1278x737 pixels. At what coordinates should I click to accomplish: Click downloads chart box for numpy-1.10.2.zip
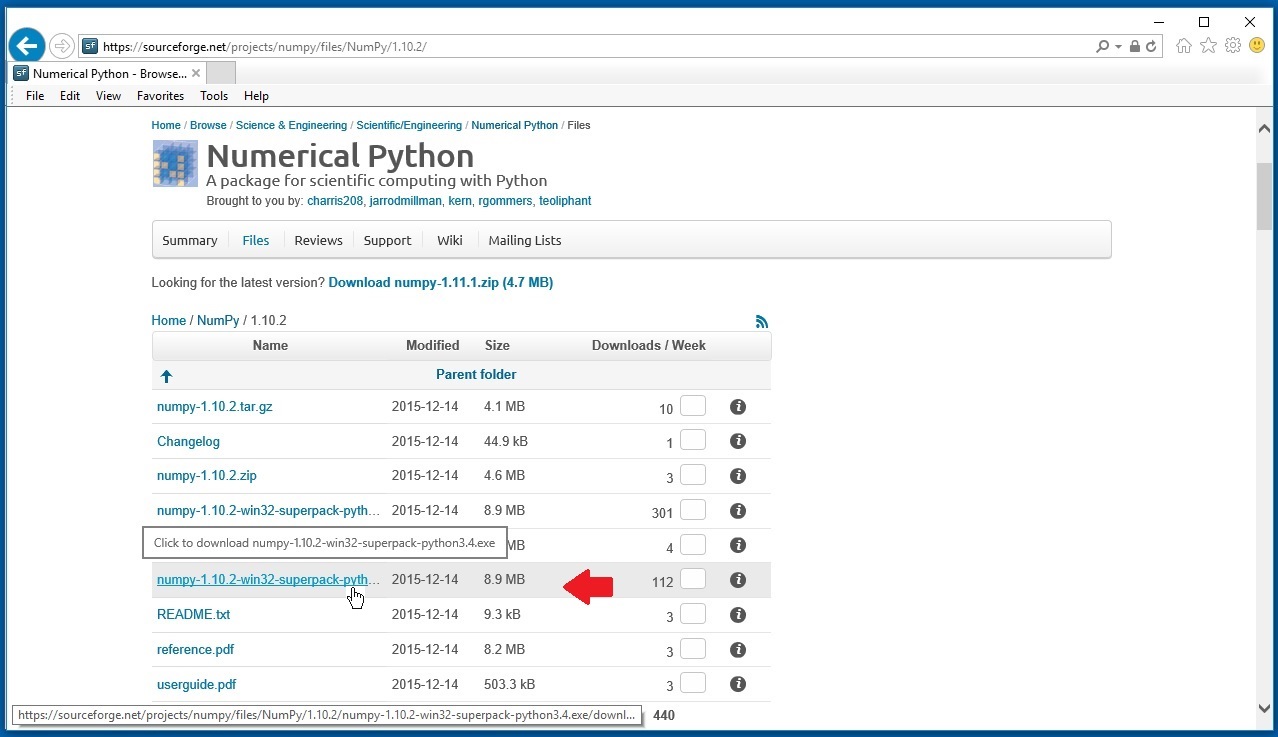click(693, 474)
